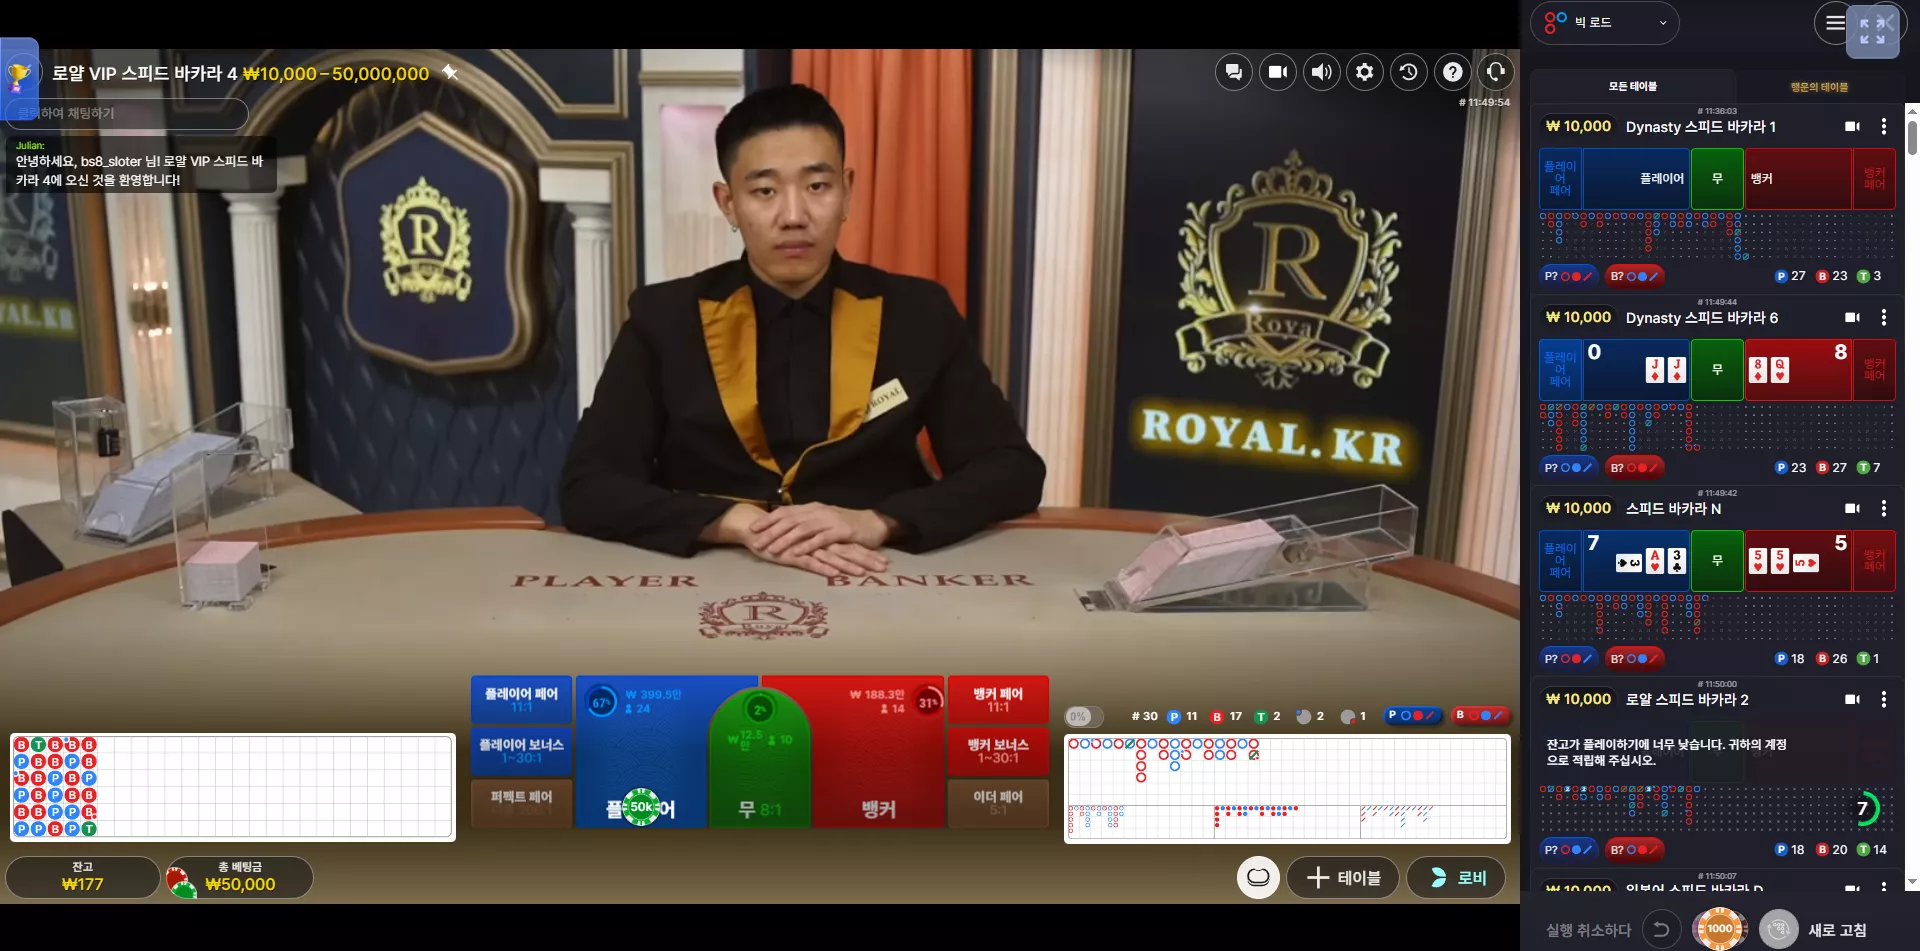Open more options for 스피드 바카라 N
The image size is (1920, 951).
point(1884,509)
